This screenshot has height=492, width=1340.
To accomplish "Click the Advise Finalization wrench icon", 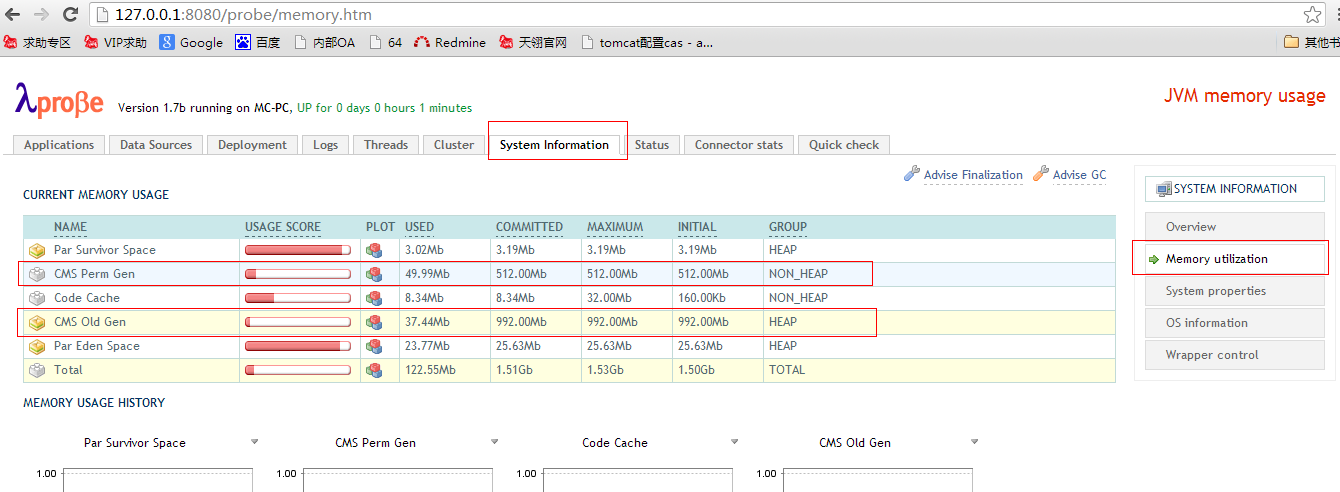I will [x=911, y=174].
